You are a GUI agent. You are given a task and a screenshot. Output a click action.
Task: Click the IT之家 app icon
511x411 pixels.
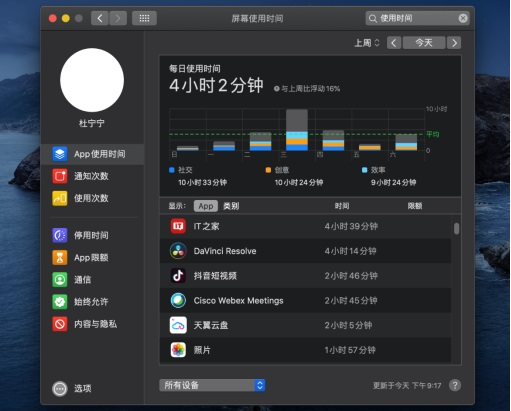(x=178, y=226)
